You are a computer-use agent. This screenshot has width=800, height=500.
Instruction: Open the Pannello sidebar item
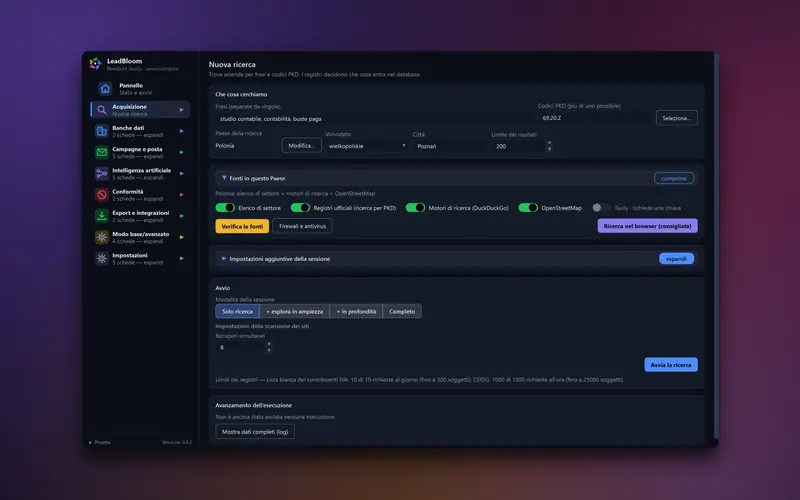pyautogui.click(x=140, y=89)
